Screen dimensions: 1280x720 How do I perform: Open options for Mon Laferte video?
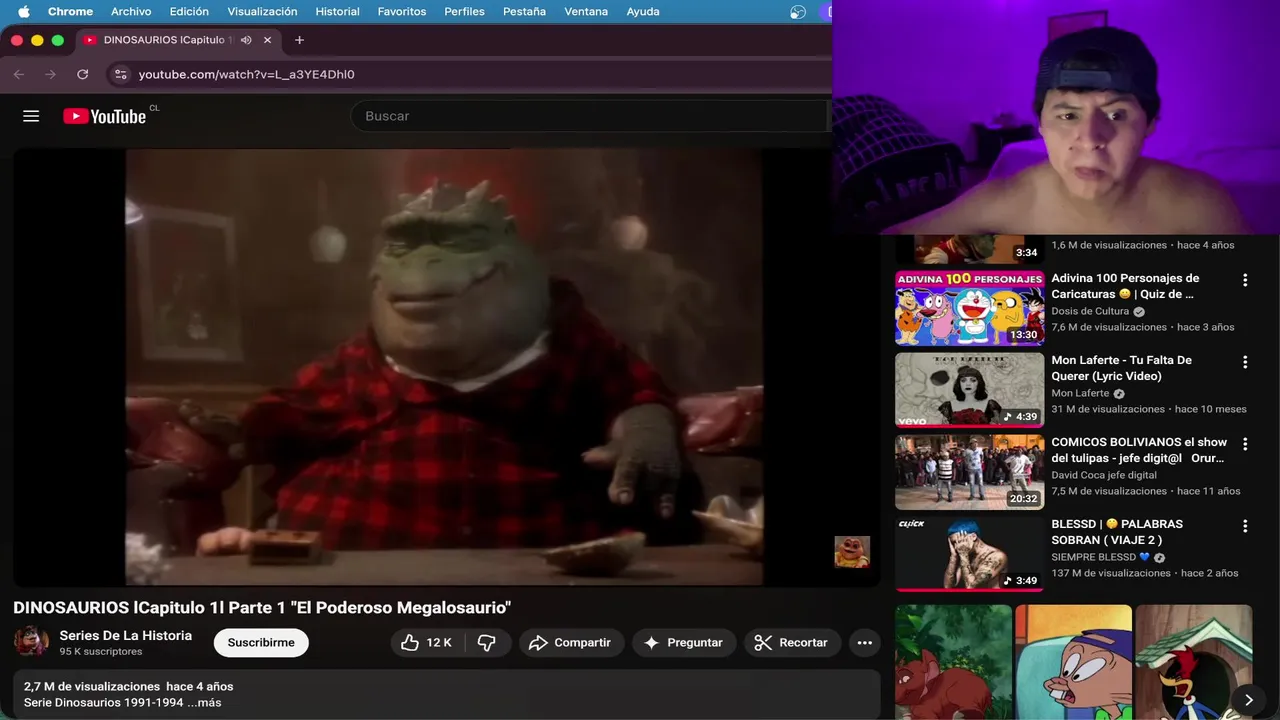click(1245, 362)
